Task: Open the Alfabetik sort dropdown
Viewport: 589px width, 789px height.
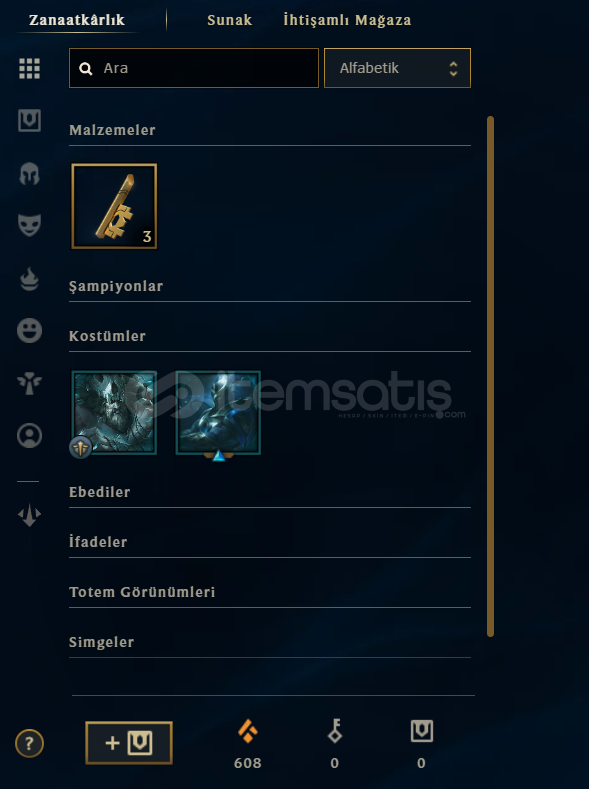Action: [397, 68]
